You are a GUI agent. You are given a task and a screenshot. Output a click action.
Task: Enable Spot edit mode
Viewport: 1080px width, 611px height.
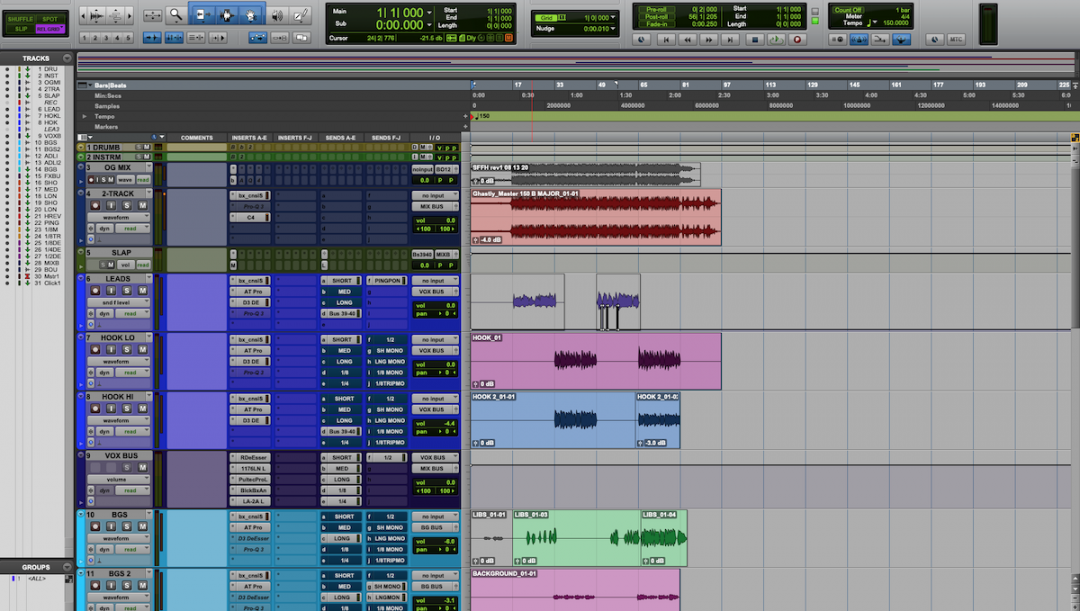click(x=50, y=19)
